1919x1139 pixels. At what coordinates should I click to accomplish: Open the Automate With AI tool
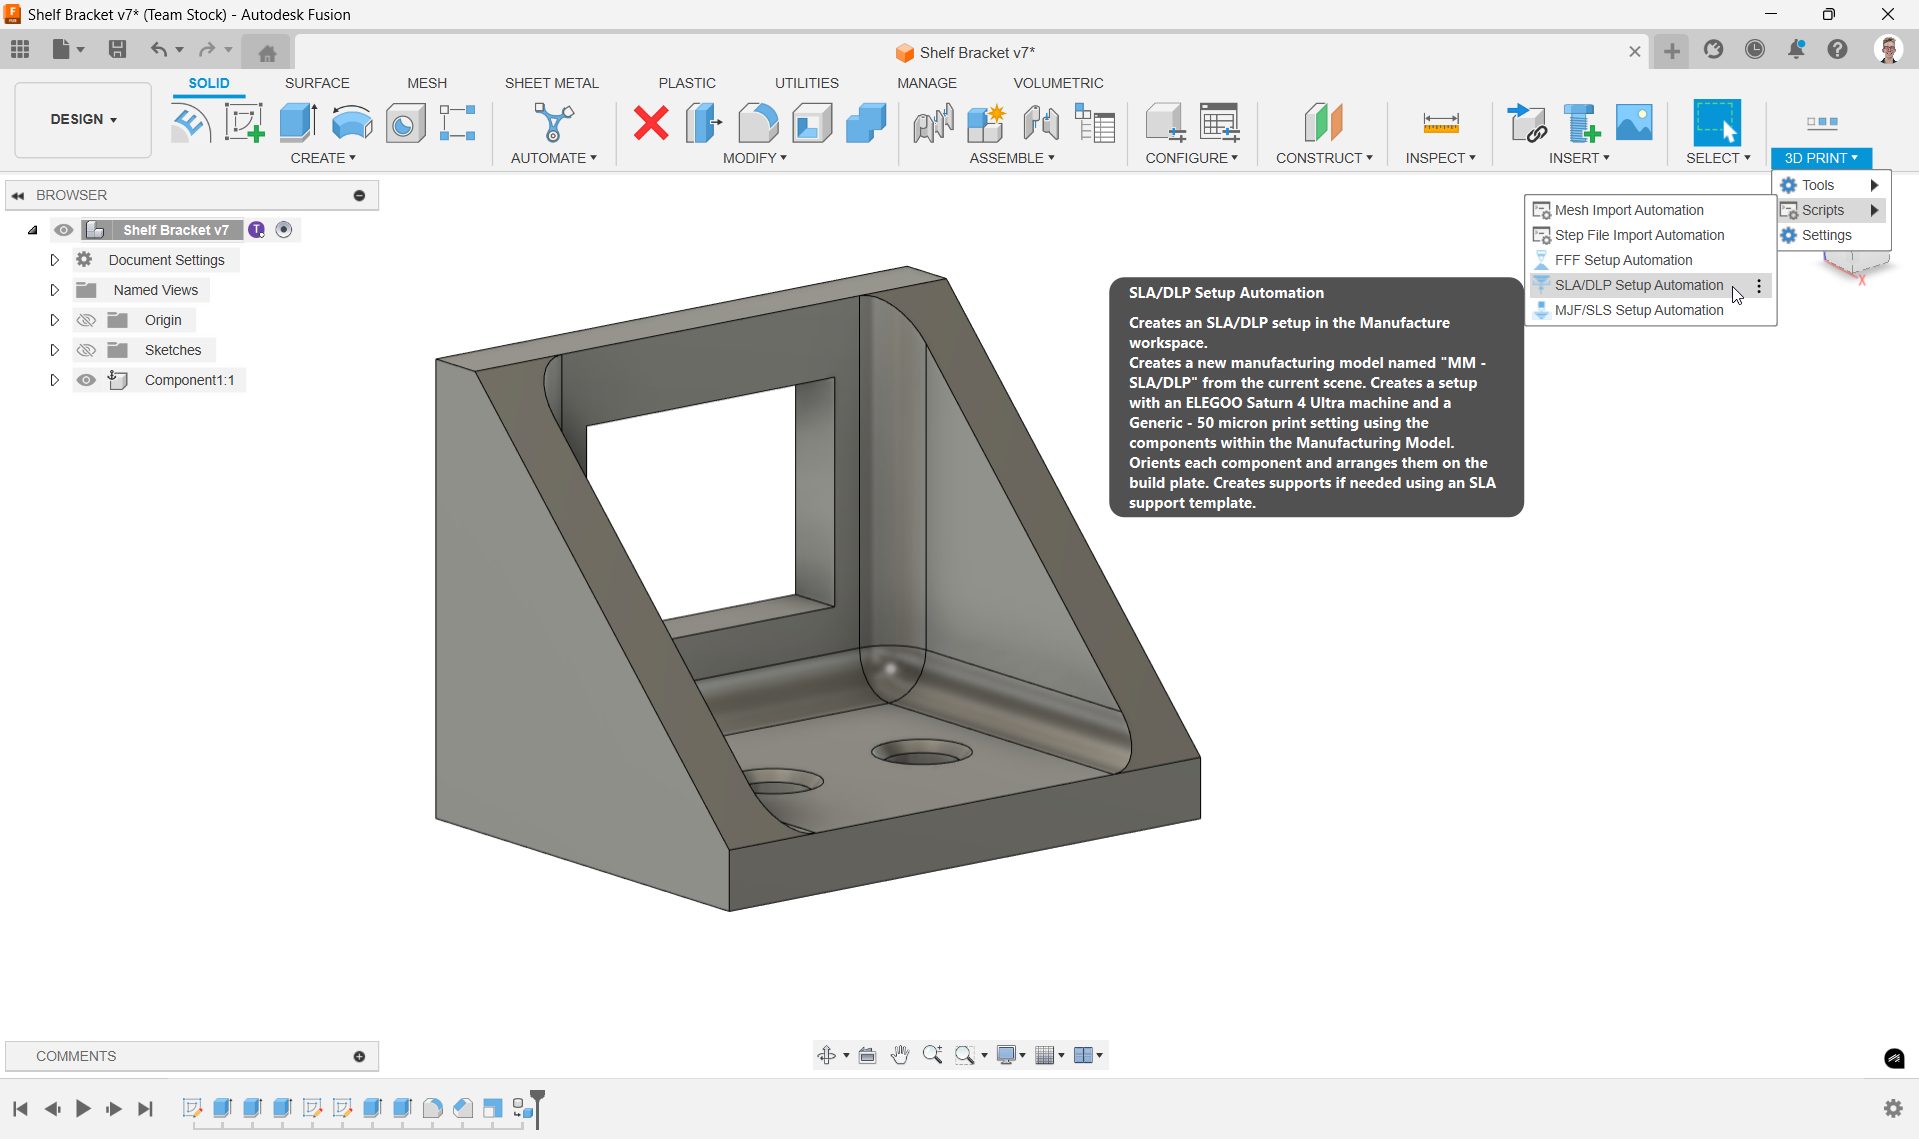coord(553,123)
